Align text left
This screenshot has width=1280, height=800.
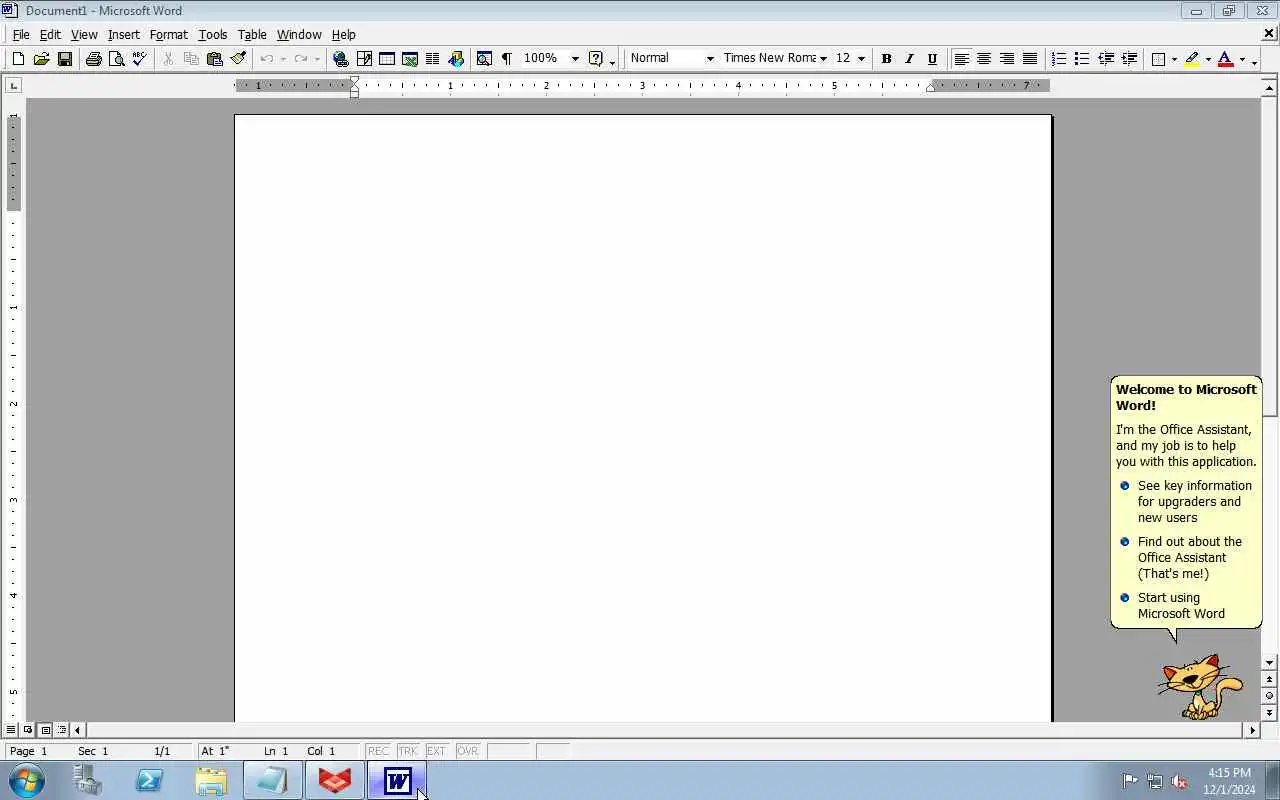pos(961,59)
